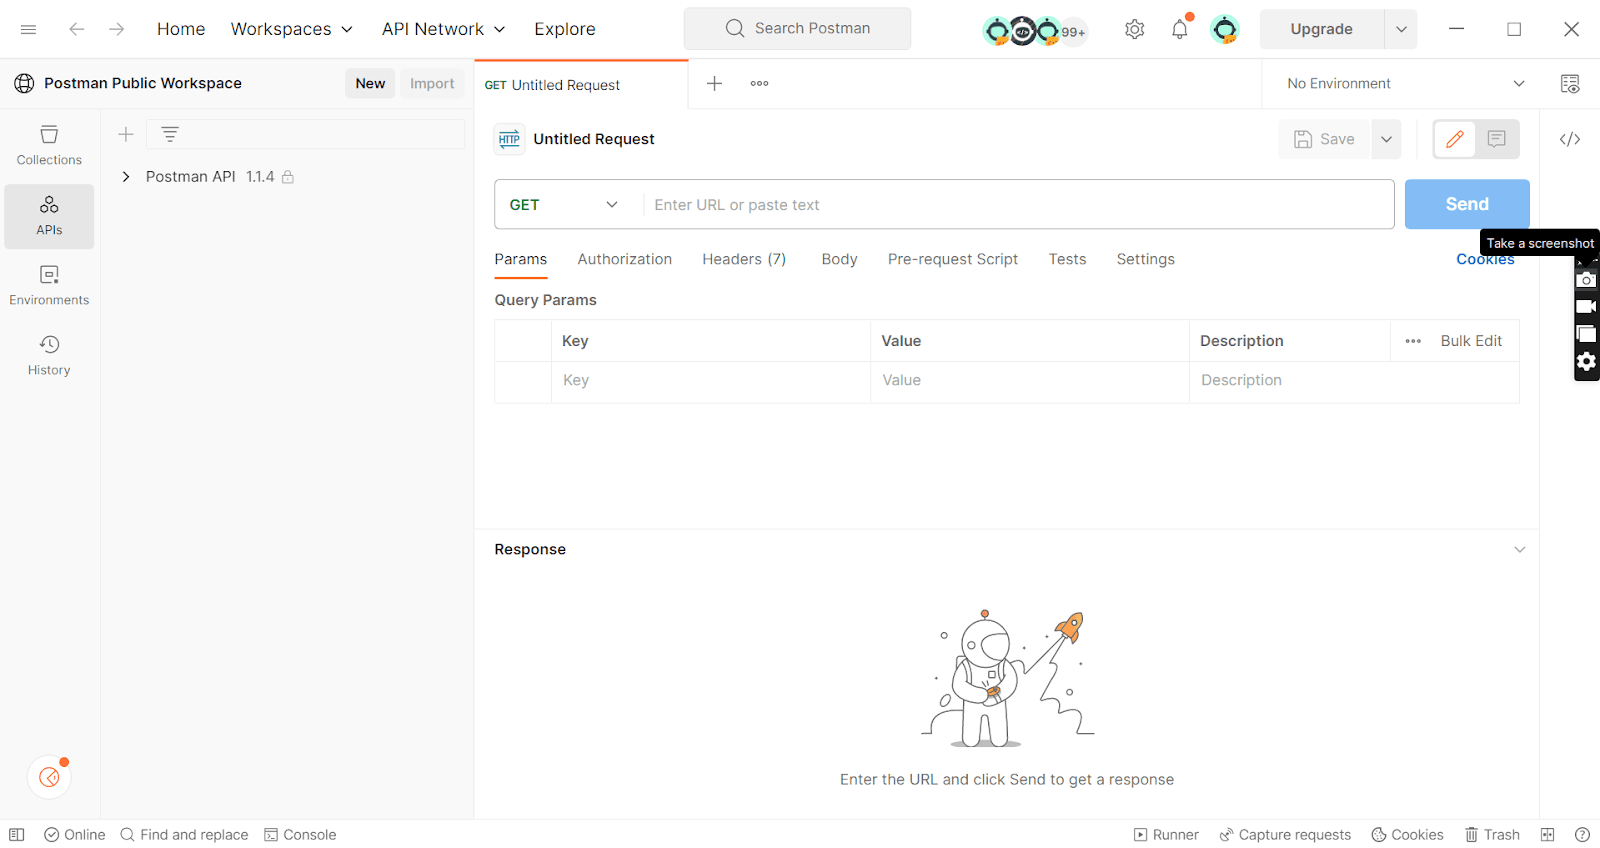Screen dimensions: 1600x848
Task: Open API Network dropdown
Action: tap(444, 29)
